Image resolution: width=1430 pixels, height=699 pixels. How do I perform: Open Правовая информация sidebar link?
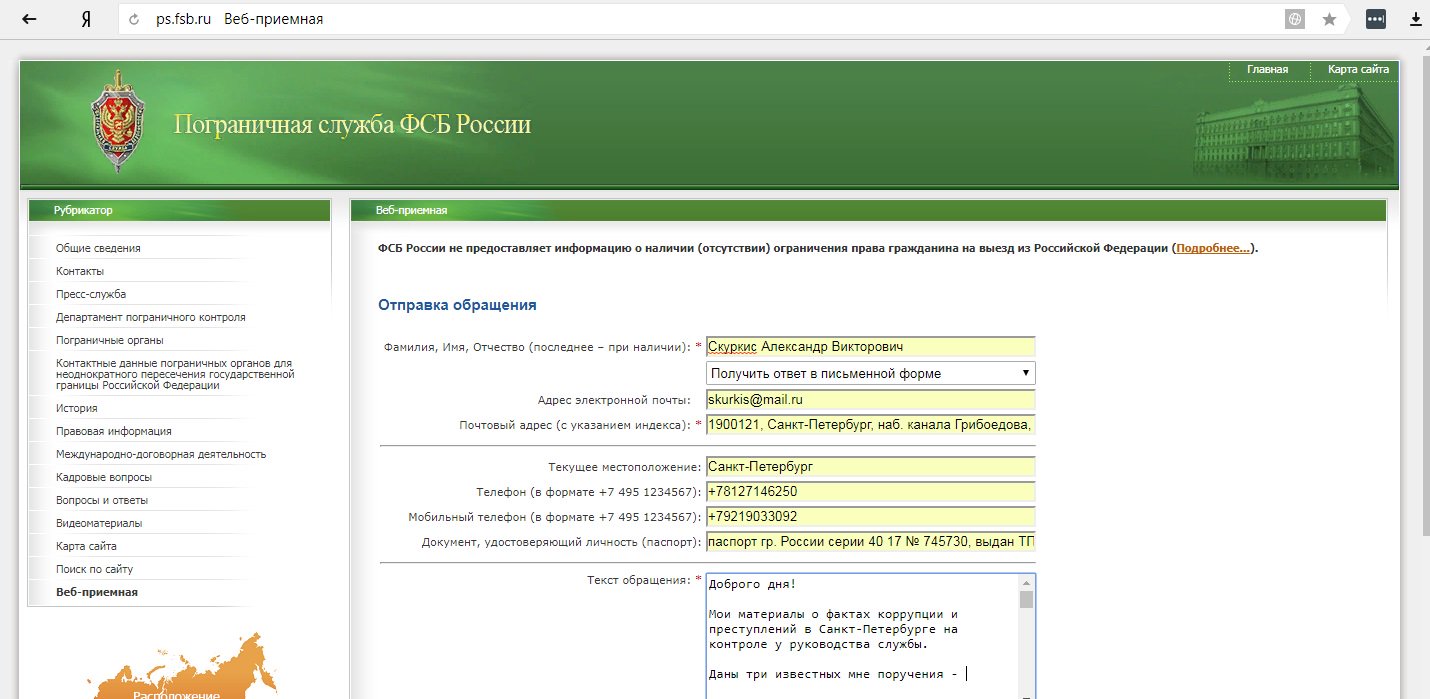coord(114,431)
